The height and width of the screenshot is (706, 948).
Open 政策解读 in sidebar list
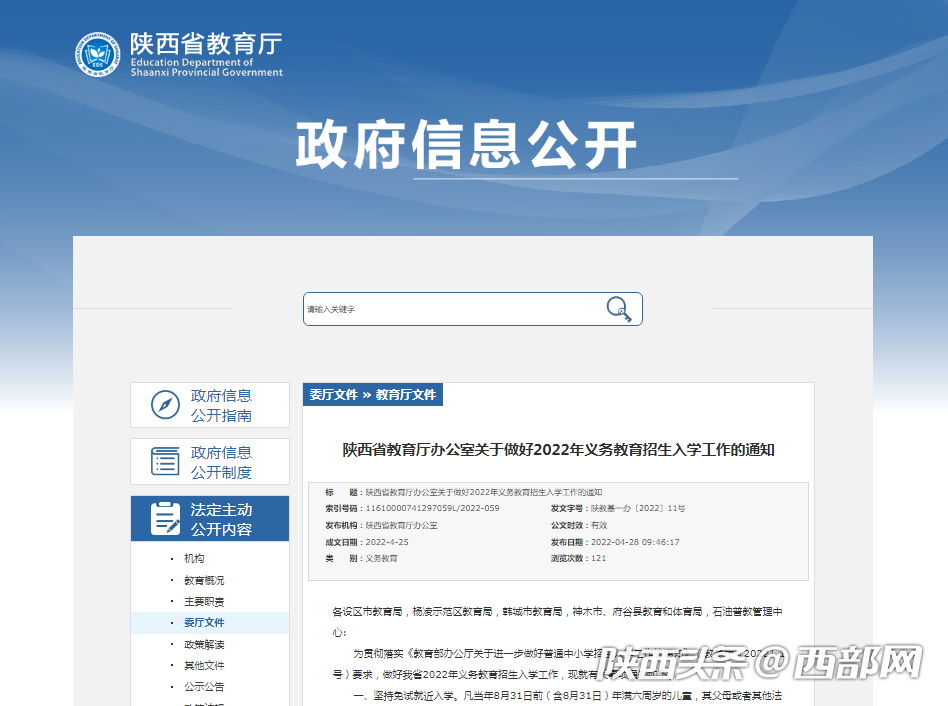(x=204, y=644)
